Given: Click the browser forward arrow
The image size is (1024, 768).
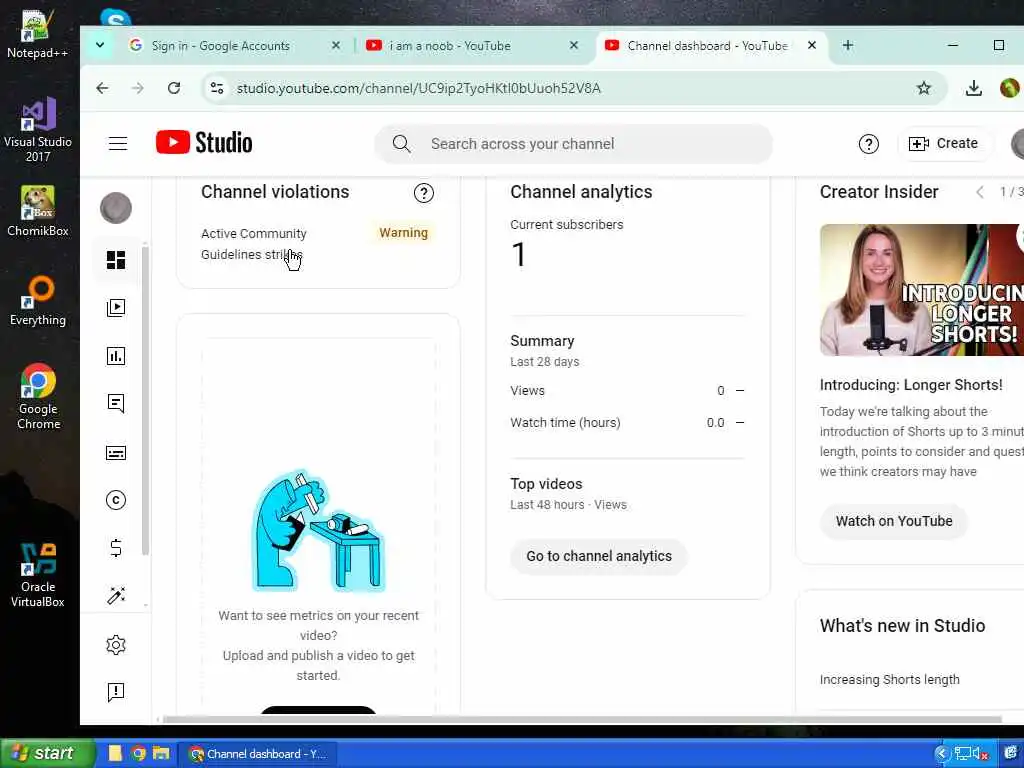Looking at the screenshot, I should point(137,88).
